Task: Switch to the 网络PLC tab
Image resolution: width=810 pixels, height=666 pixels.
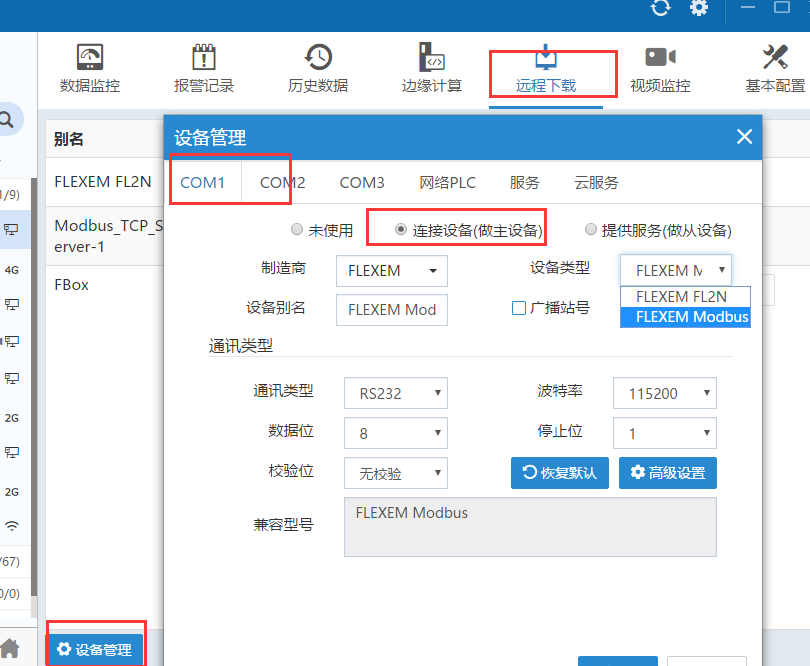Action: (447, 182)
